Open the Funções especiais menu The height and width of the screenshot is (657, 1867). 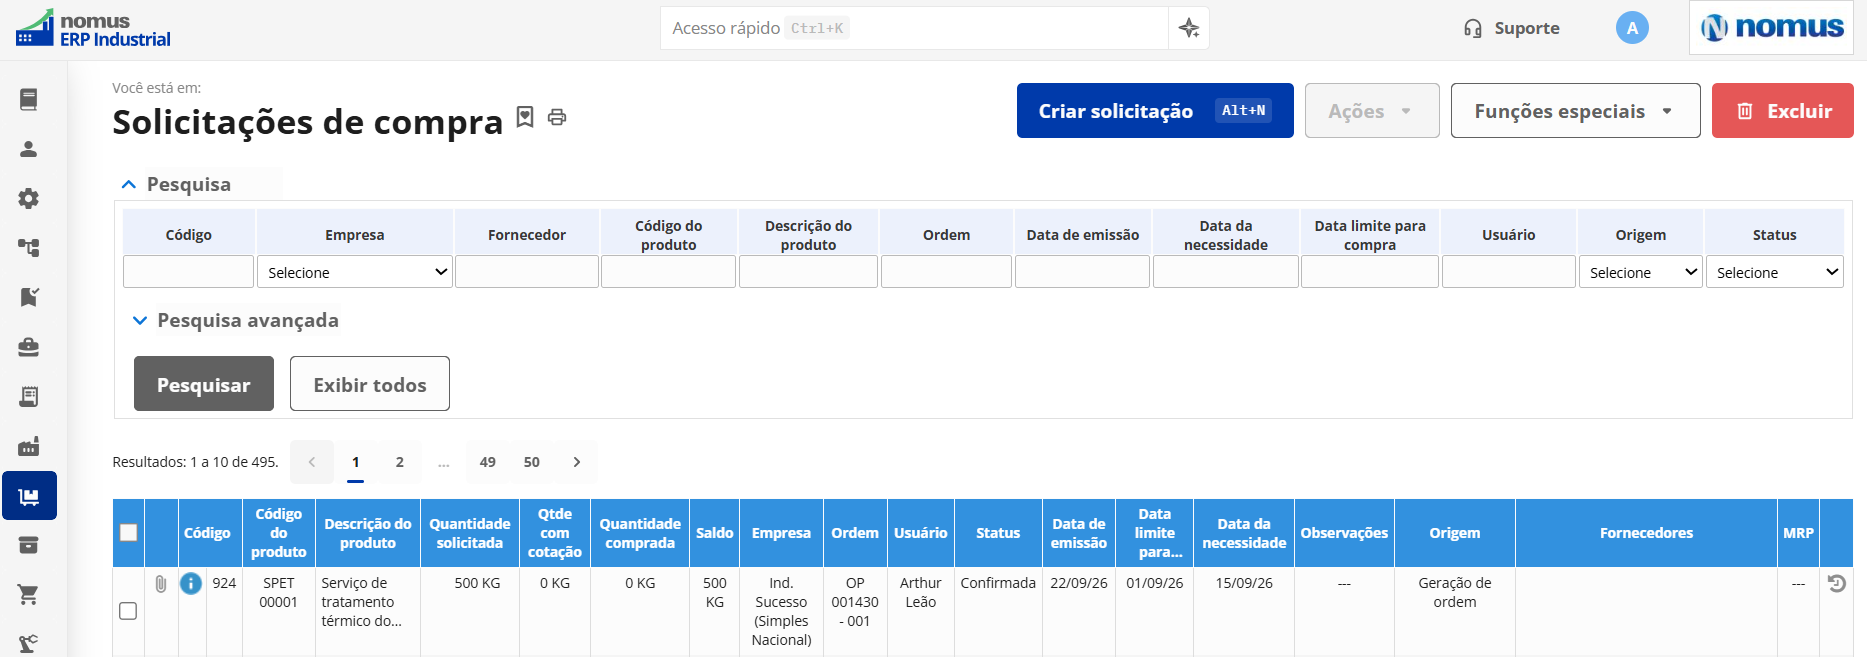(x=1575, y=111)
